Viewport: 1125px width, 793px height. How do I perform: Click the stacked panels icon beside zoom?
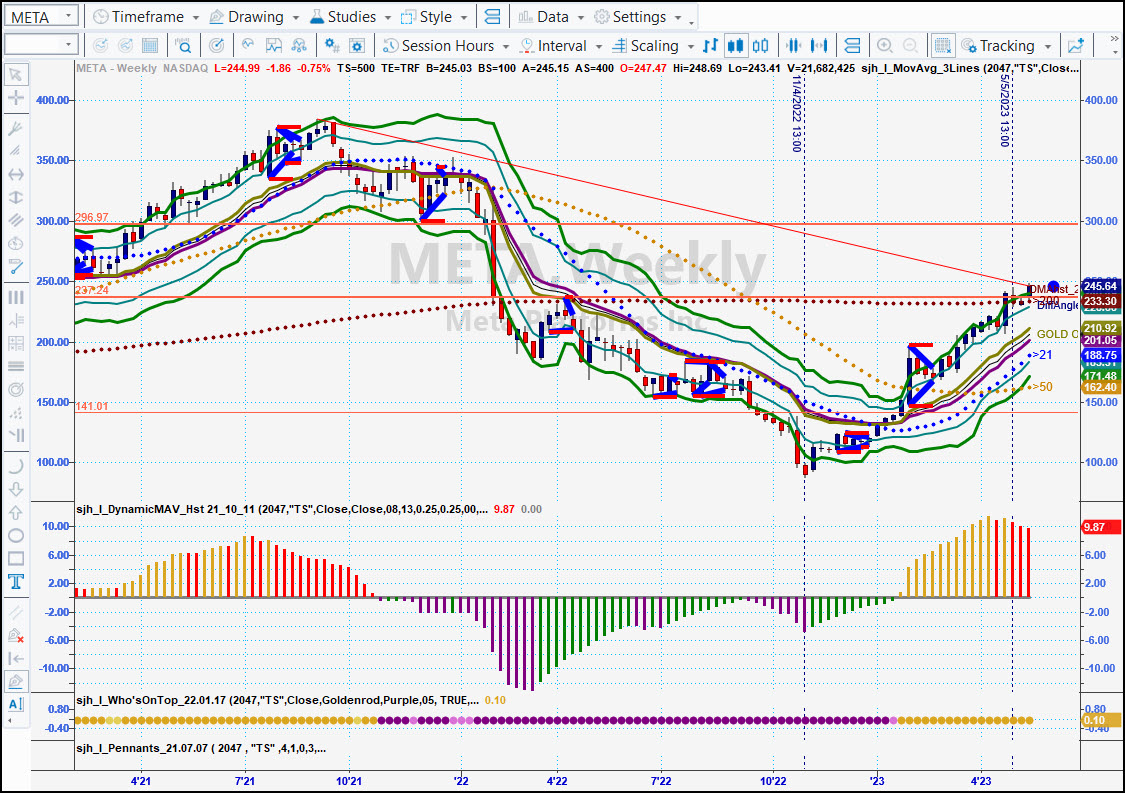pyautogui.click(x=852, y=46)
